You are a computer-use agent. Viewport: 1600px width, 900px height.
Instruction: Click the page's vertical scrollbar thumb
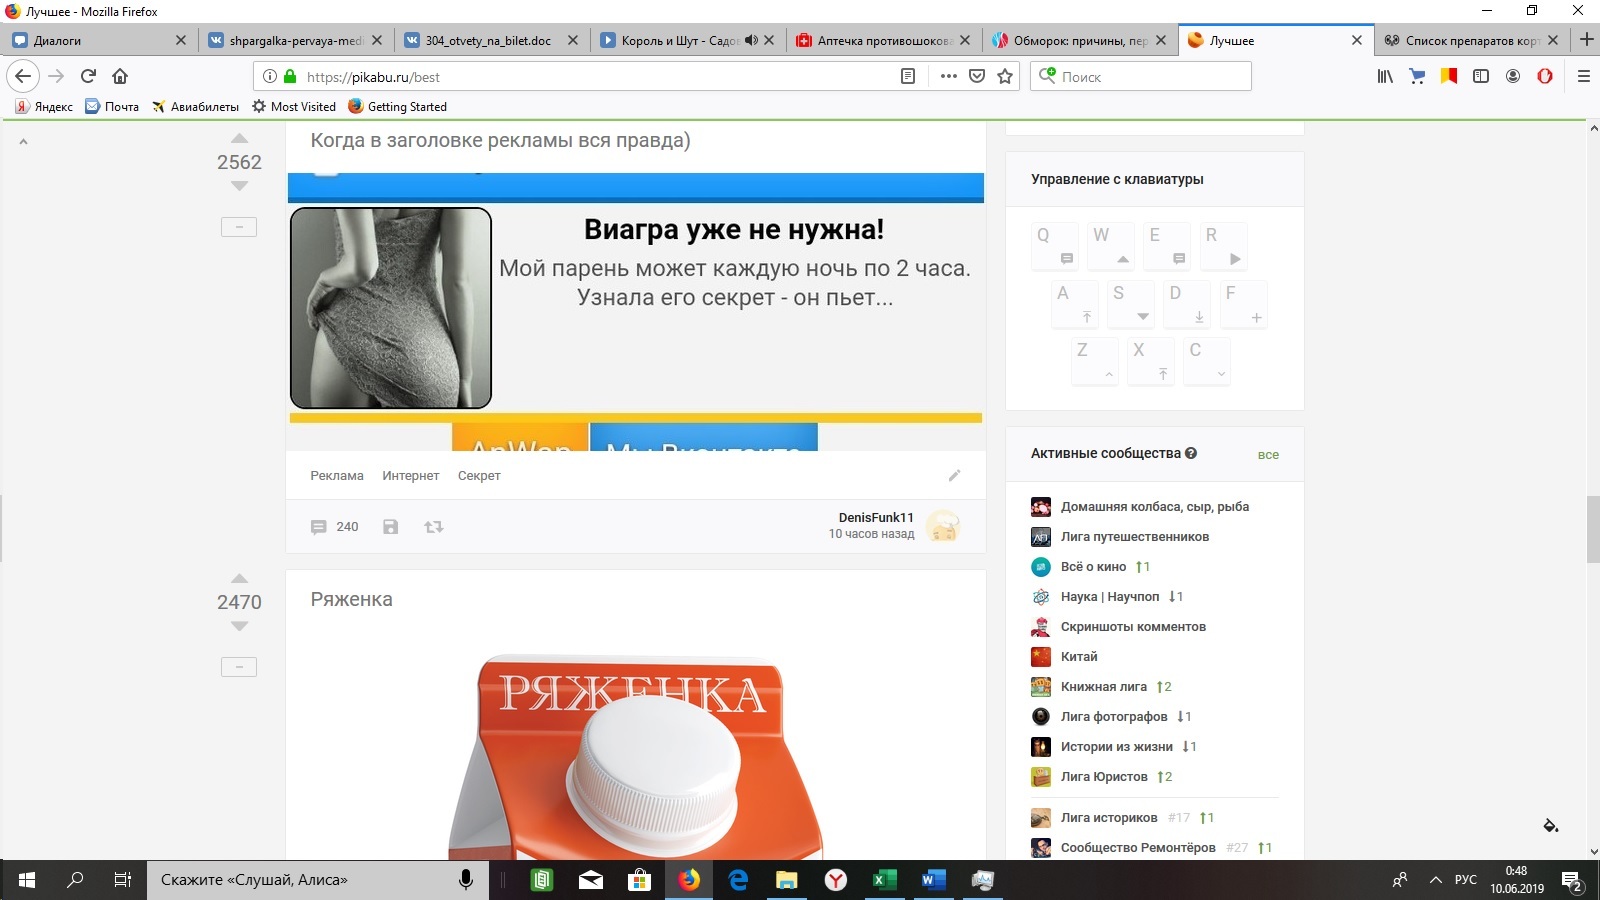click(1593, 528)
